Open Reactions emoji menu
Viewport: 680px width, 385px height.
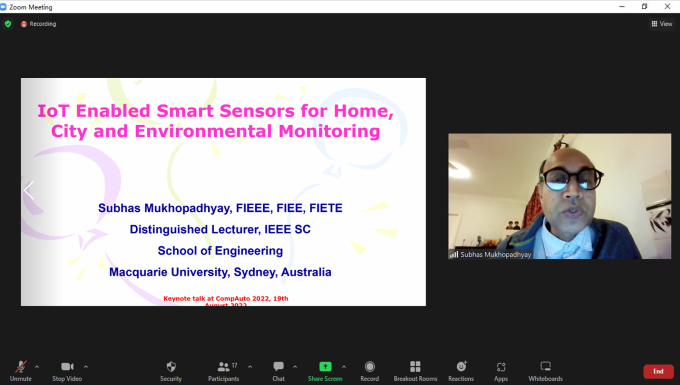(461, 371)
